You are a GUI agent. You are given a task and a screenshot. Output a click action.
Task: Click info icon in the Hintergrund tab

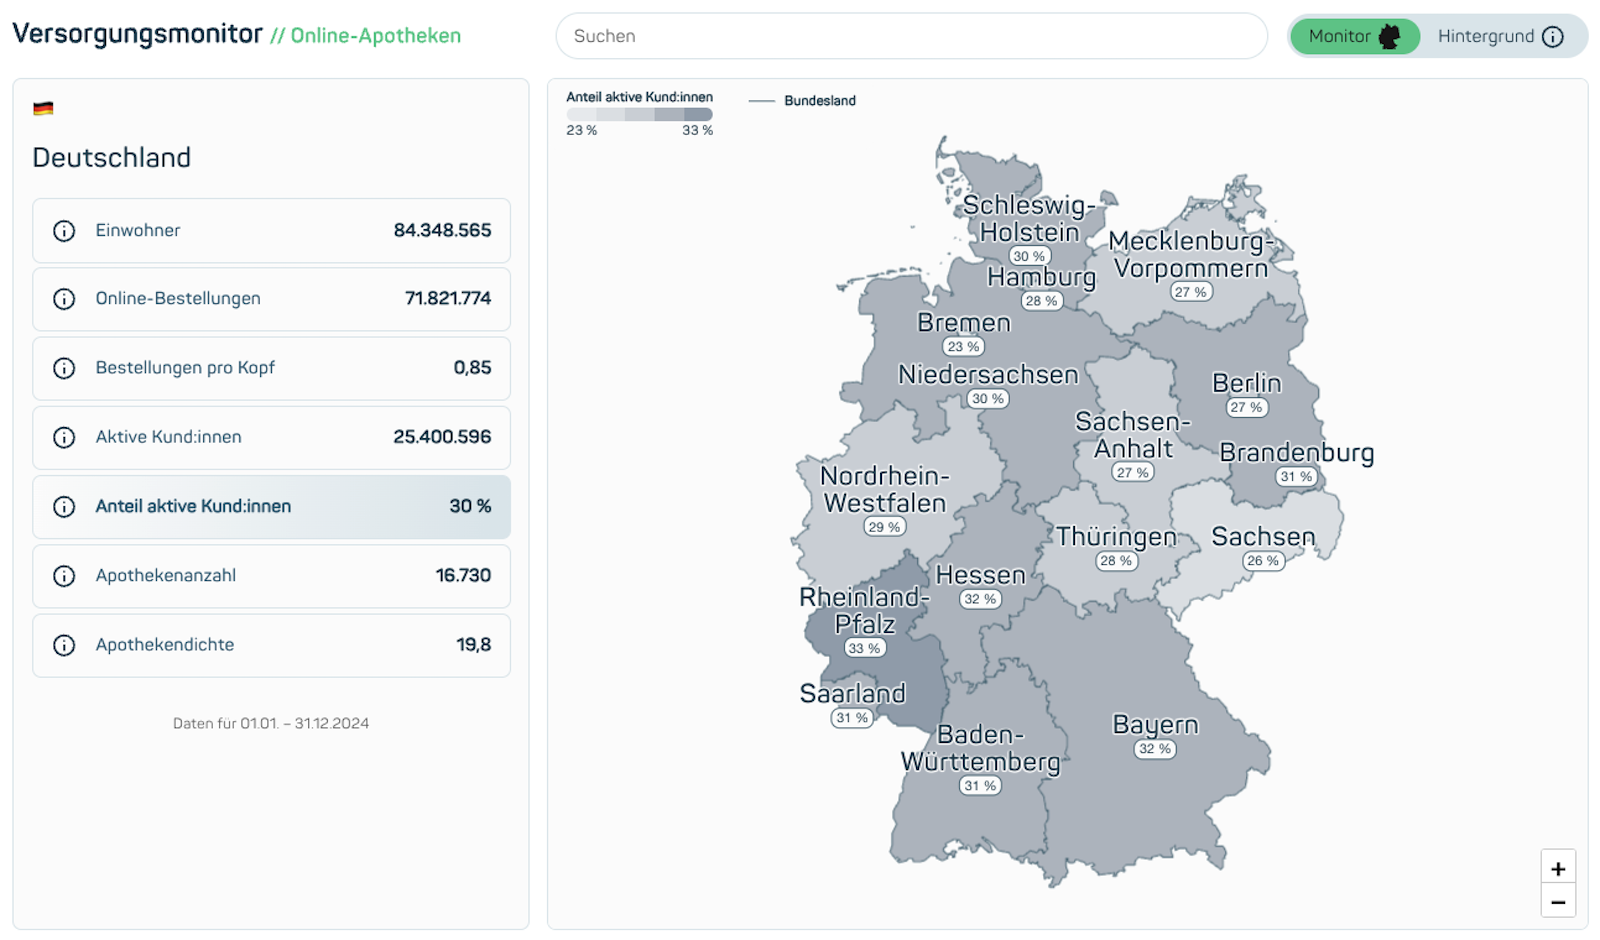(1552, 37)
